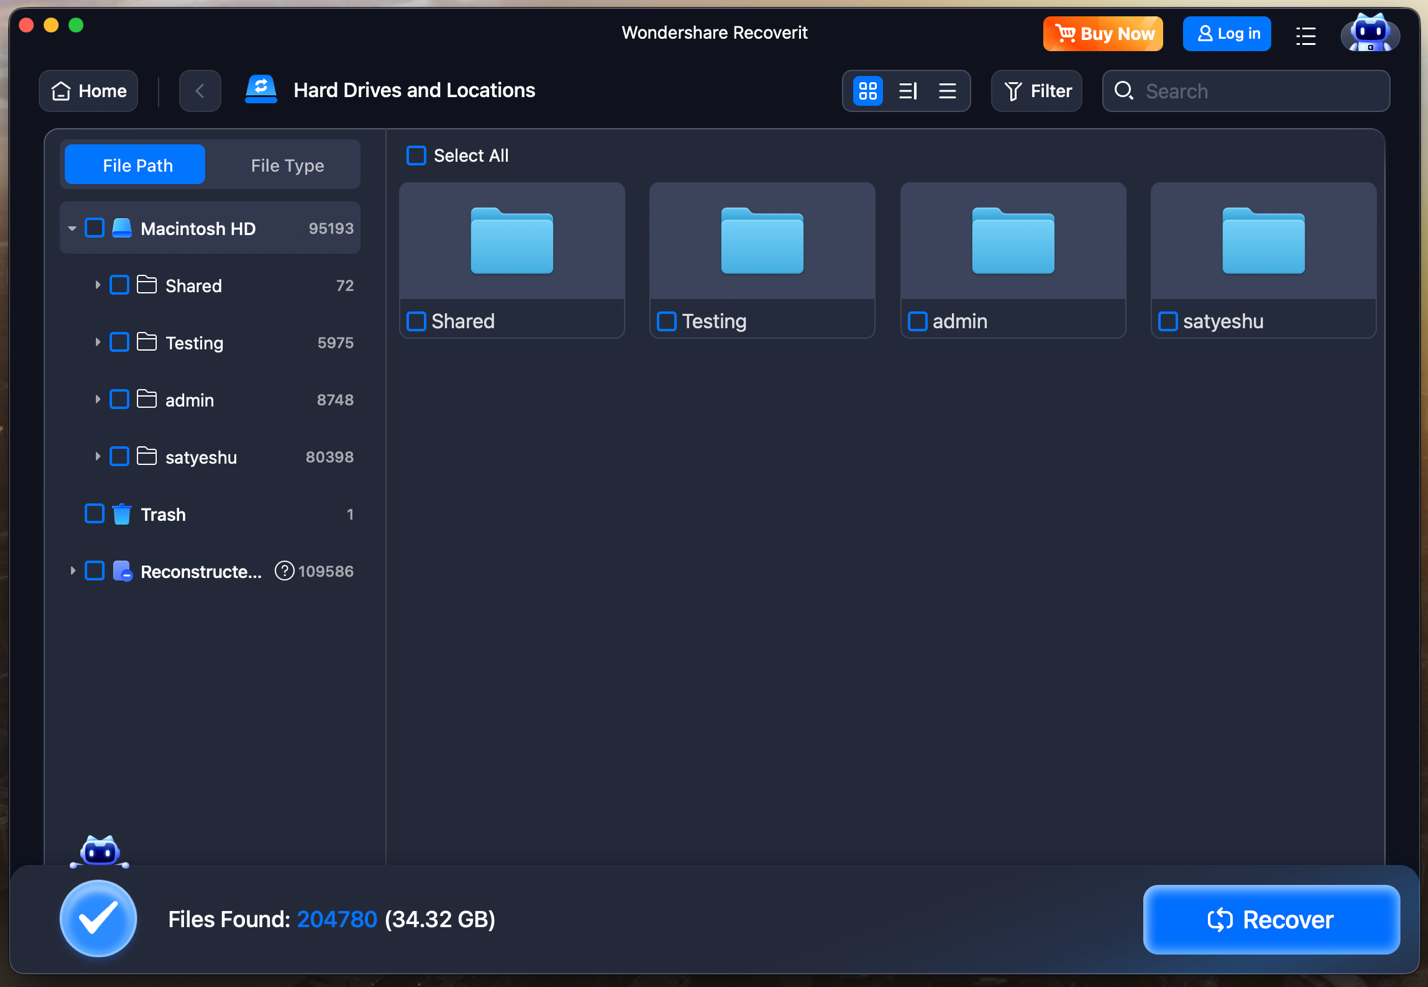Click the 34.32 GB size text
This screenshot has width=1428, height=987.
tap(440, 919)
